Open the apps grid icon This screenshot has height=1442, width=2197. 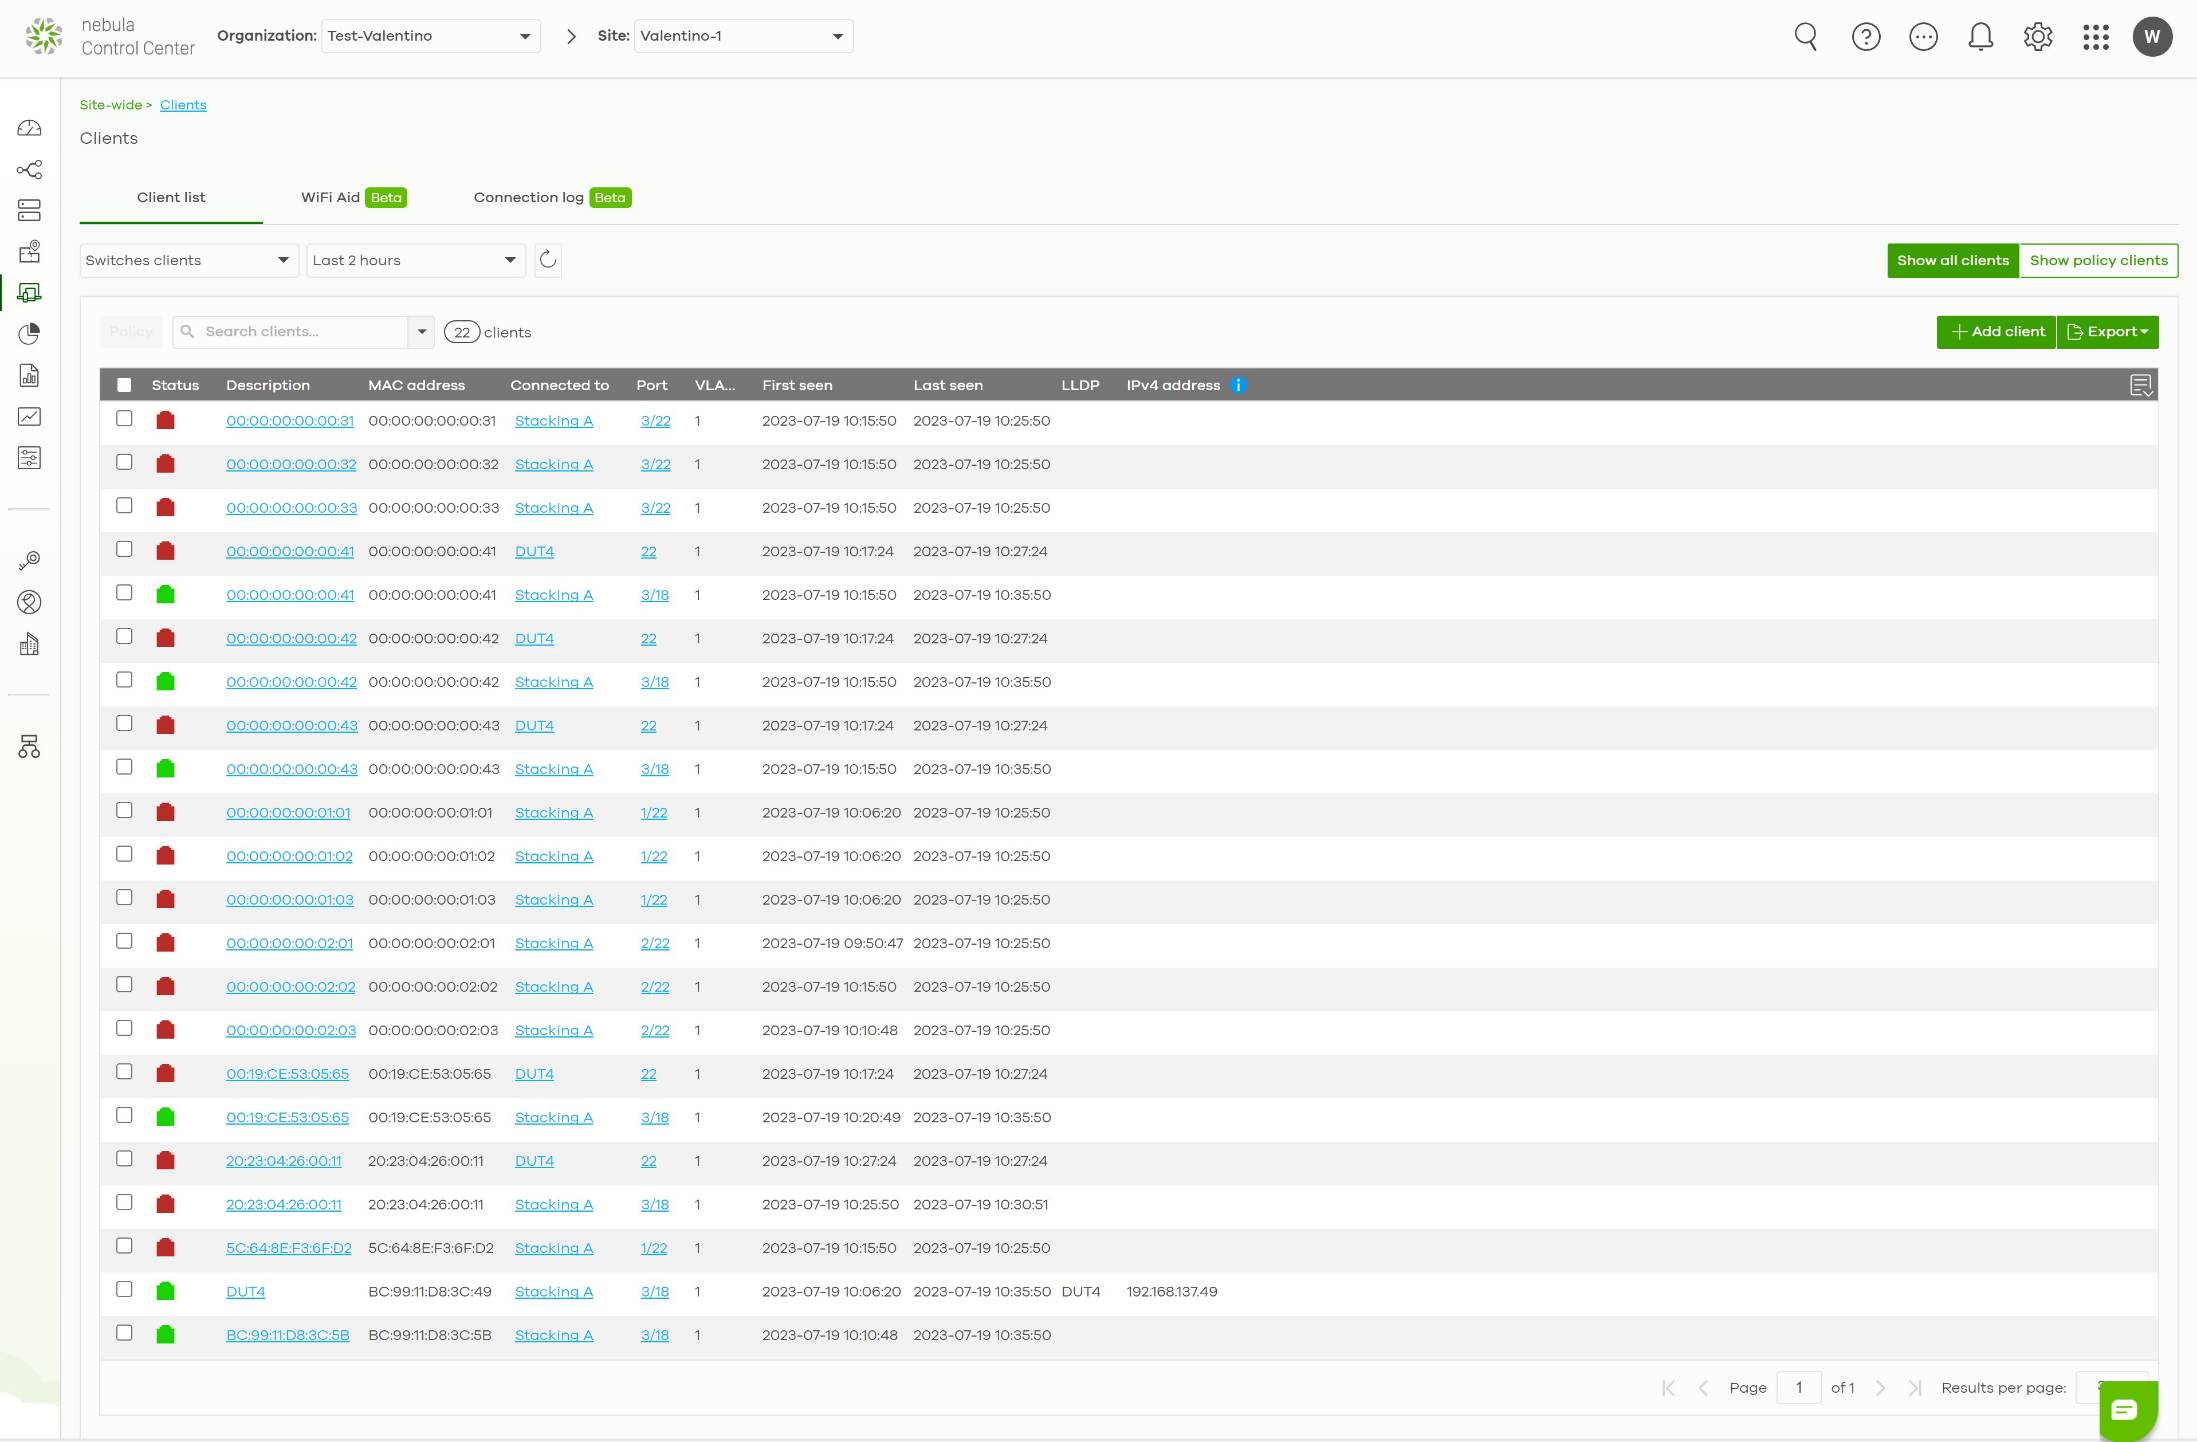(x=2095, y=37)
